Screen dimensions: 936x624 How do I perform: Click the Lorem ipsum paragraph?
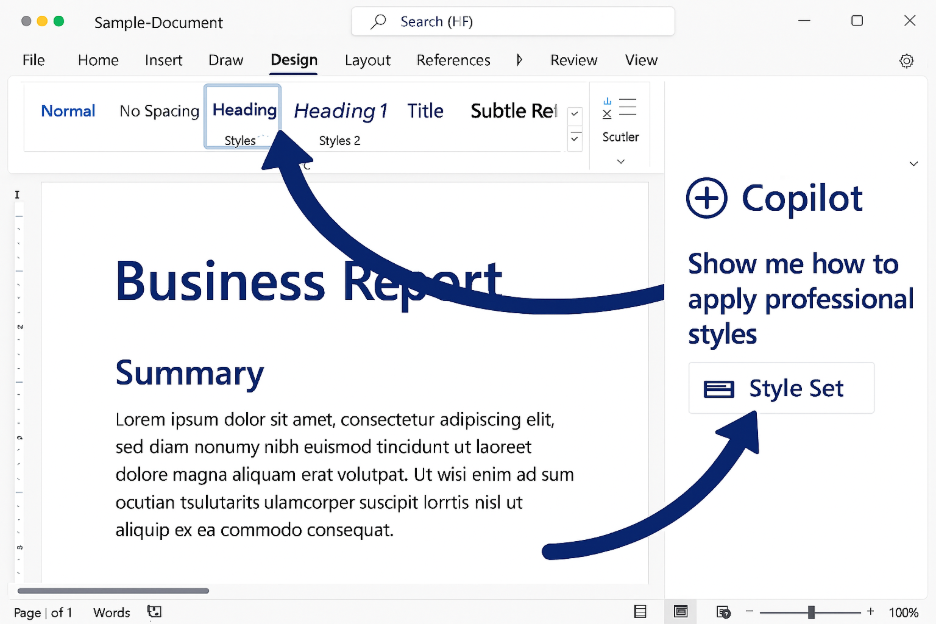pos(344,475)
